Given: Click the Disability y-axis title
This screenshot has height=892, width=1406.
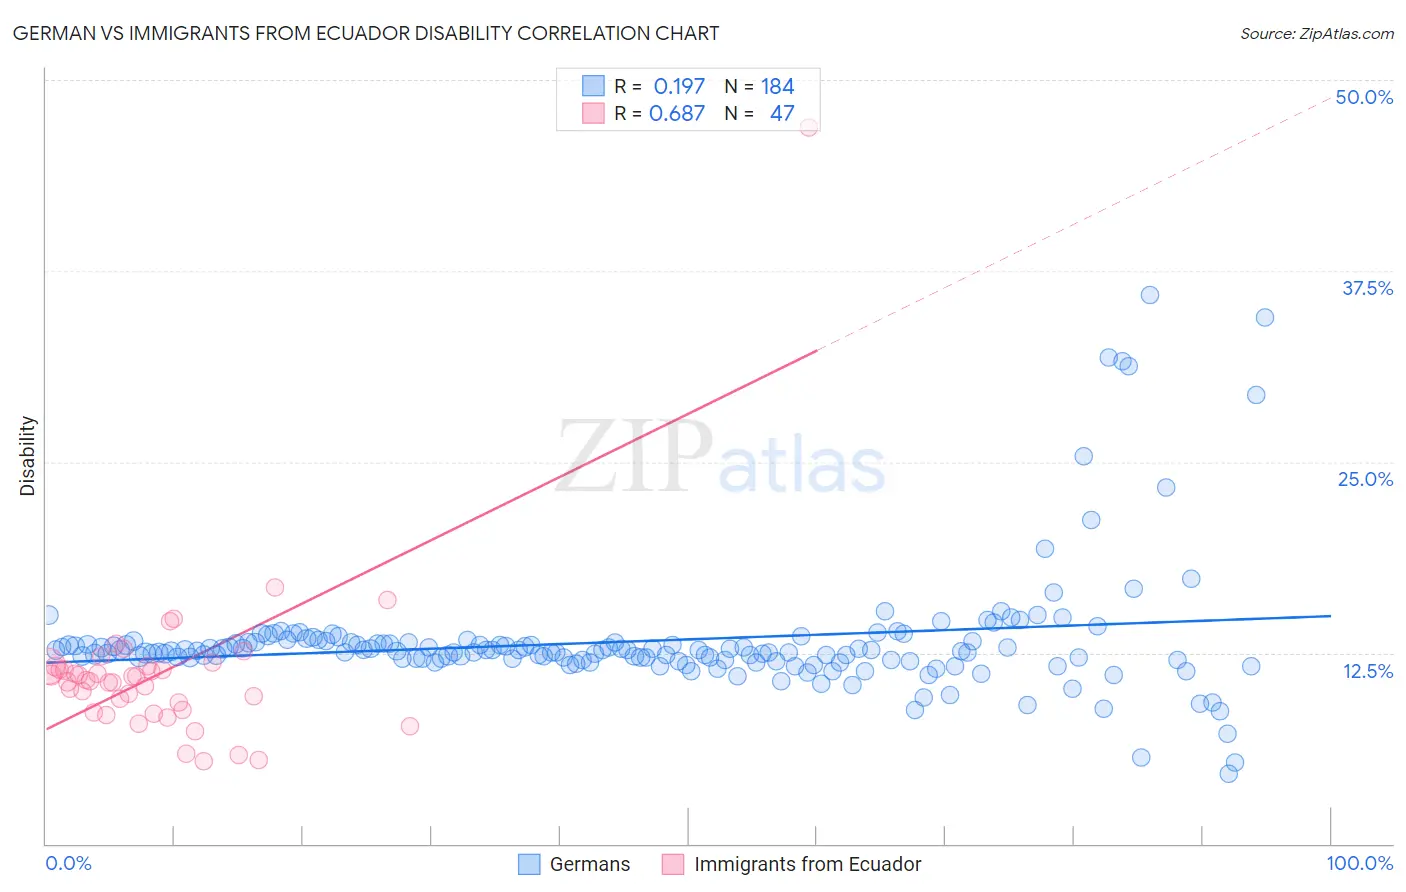Looking at the screenshot, I should tap(28, 456).
